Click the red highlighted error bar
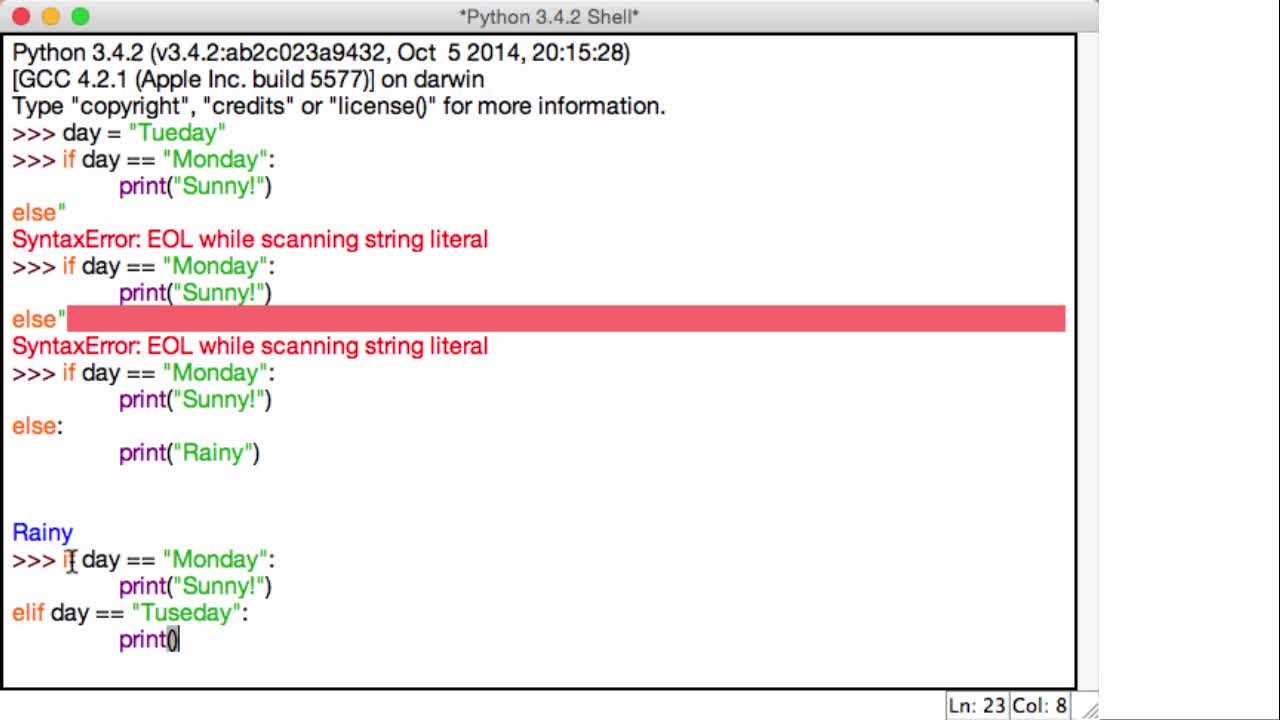This screenshot has height=720, width=1280. click(x=566, y=319)
